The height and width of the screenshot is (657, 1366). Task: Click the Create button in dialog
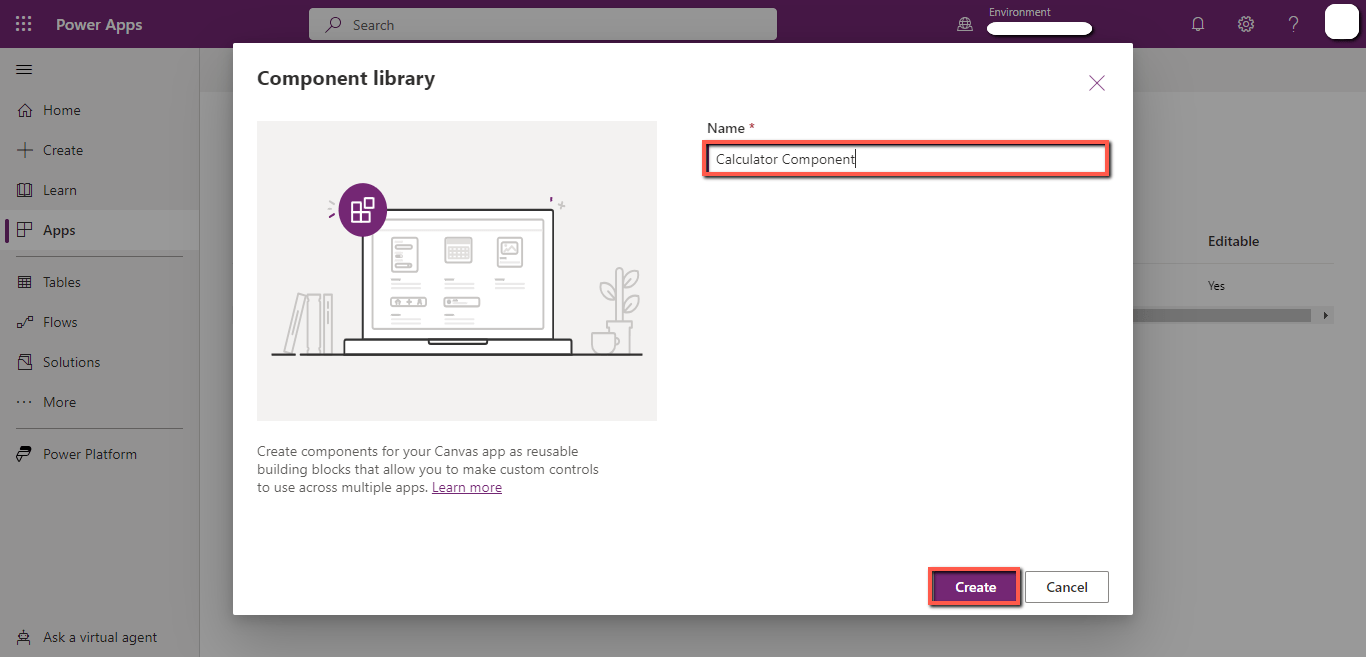(975, 587)
